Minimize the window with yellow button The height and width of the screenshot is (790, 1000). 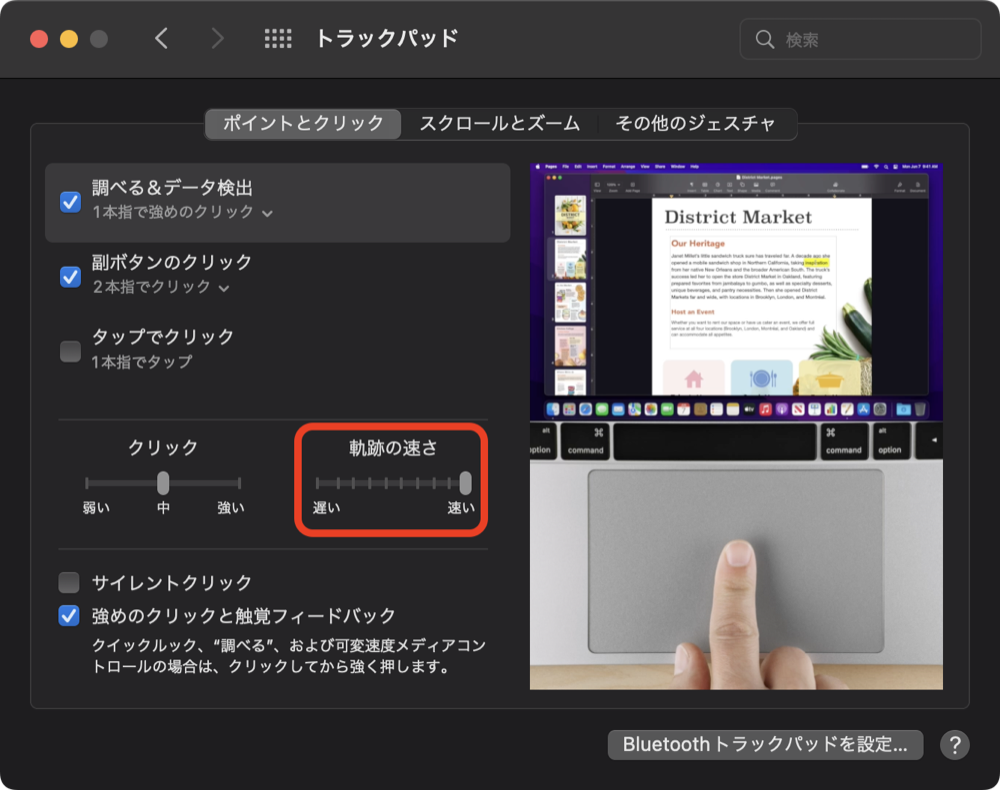click(x=69, y=39)
